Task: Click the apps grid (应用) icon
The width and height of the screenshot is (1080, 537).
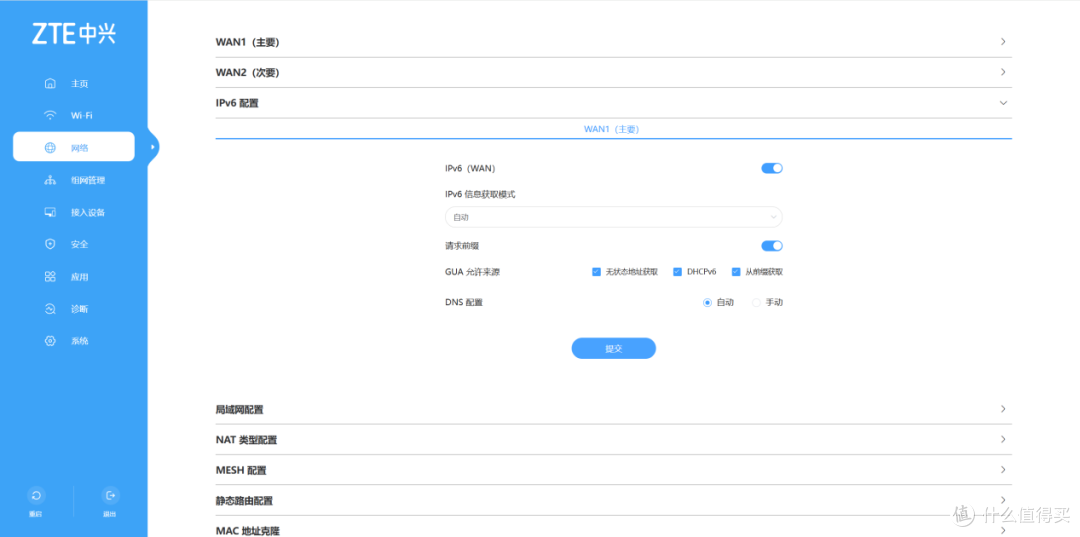Action: point(50,277)
